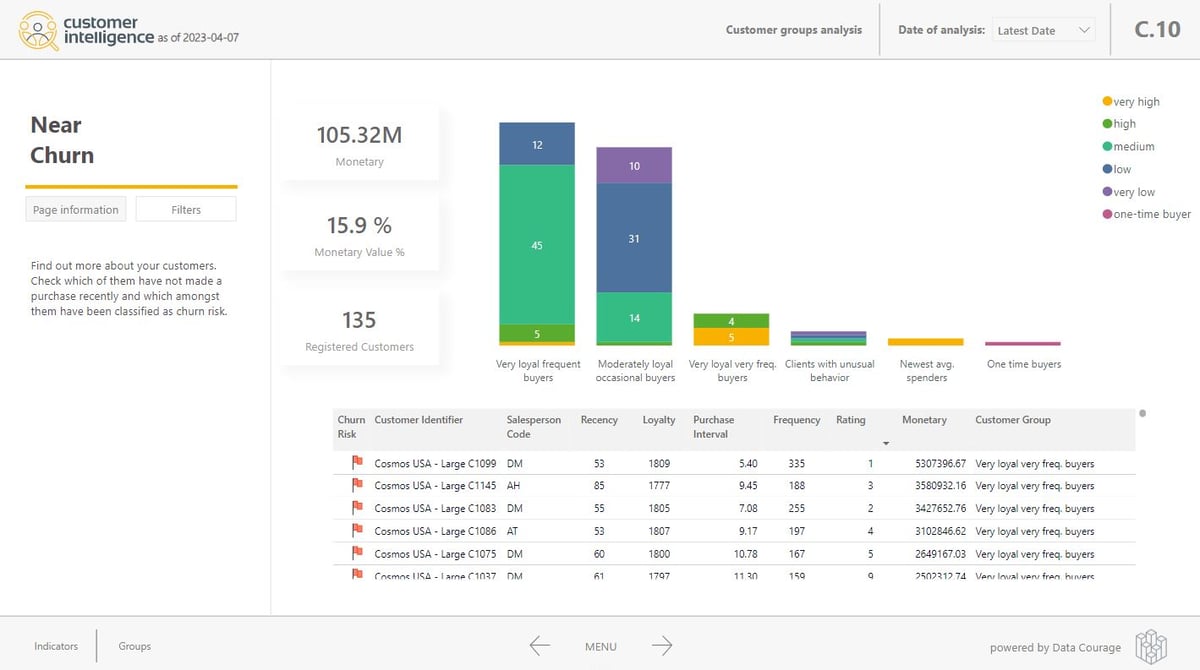Click the MENU button
The image size is (1200, 670).
pos(600,647)
